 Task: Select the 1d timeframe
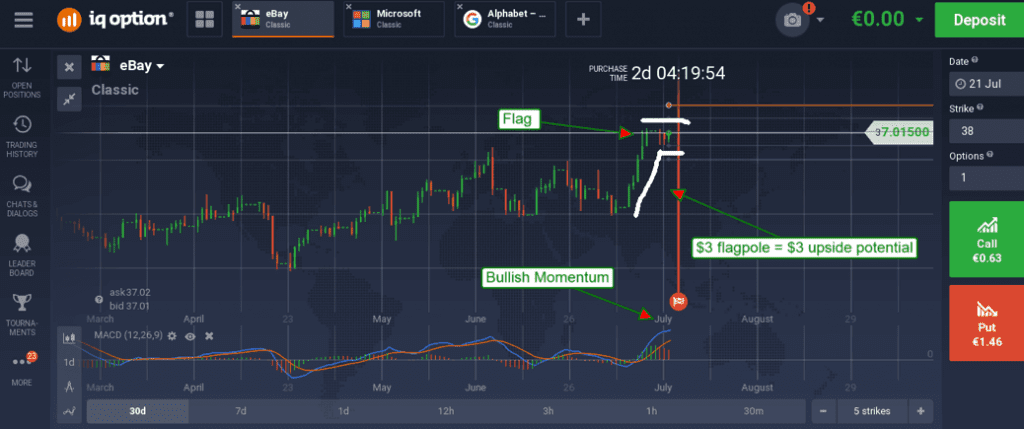343,411
